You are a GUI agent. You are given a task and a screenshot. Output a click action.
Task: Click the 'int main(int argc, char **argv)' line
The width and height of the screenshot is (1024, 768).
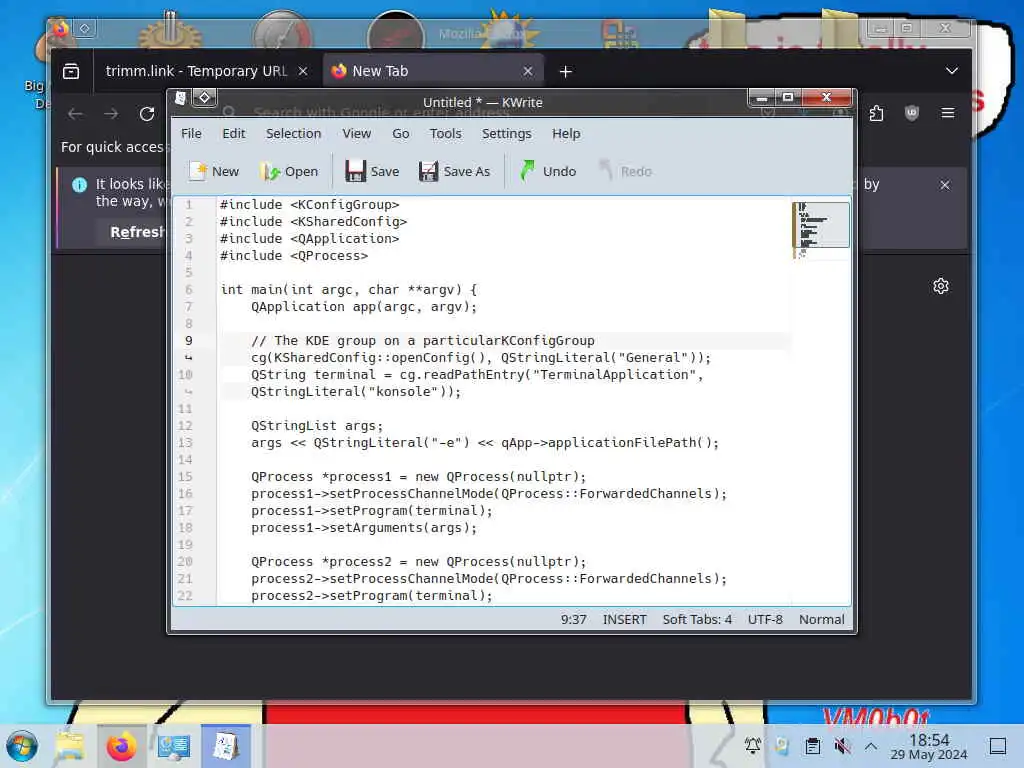tap(349, 289)
